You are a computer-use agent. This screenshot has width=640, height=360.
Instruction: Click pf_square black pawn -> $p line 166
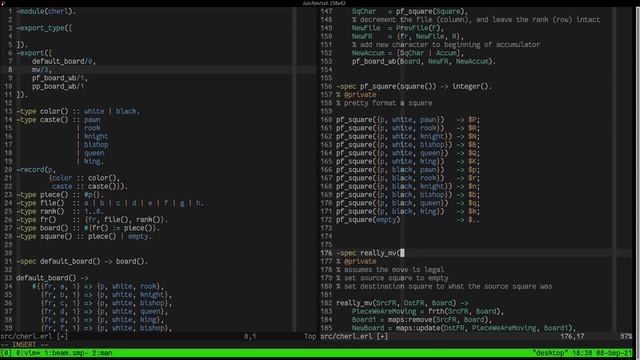click(408, 170)
